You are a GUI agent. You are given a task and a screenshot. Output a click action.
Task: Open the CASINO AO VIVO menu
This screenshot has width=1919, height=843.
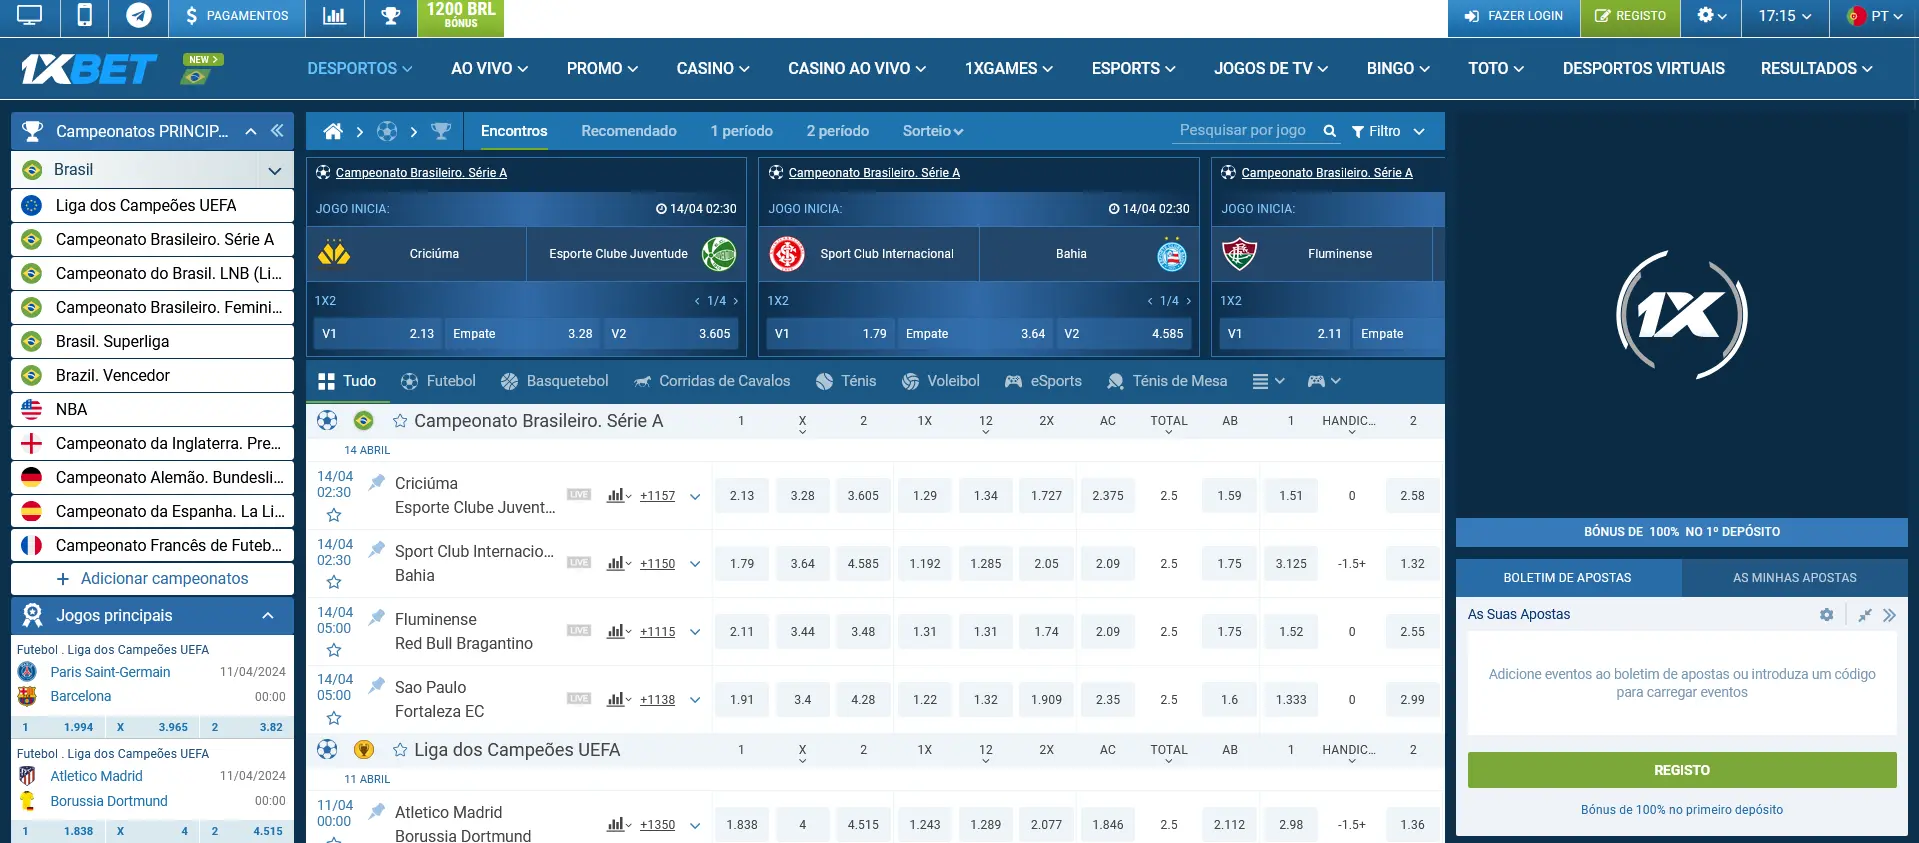(857, 69)
